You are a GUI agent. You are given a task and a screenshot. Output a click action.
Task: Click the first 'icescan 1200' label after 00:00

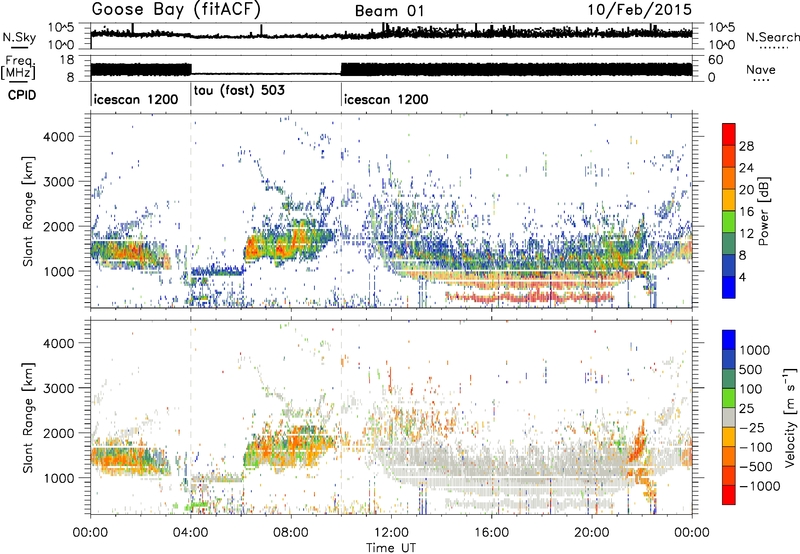coord(136,99)
